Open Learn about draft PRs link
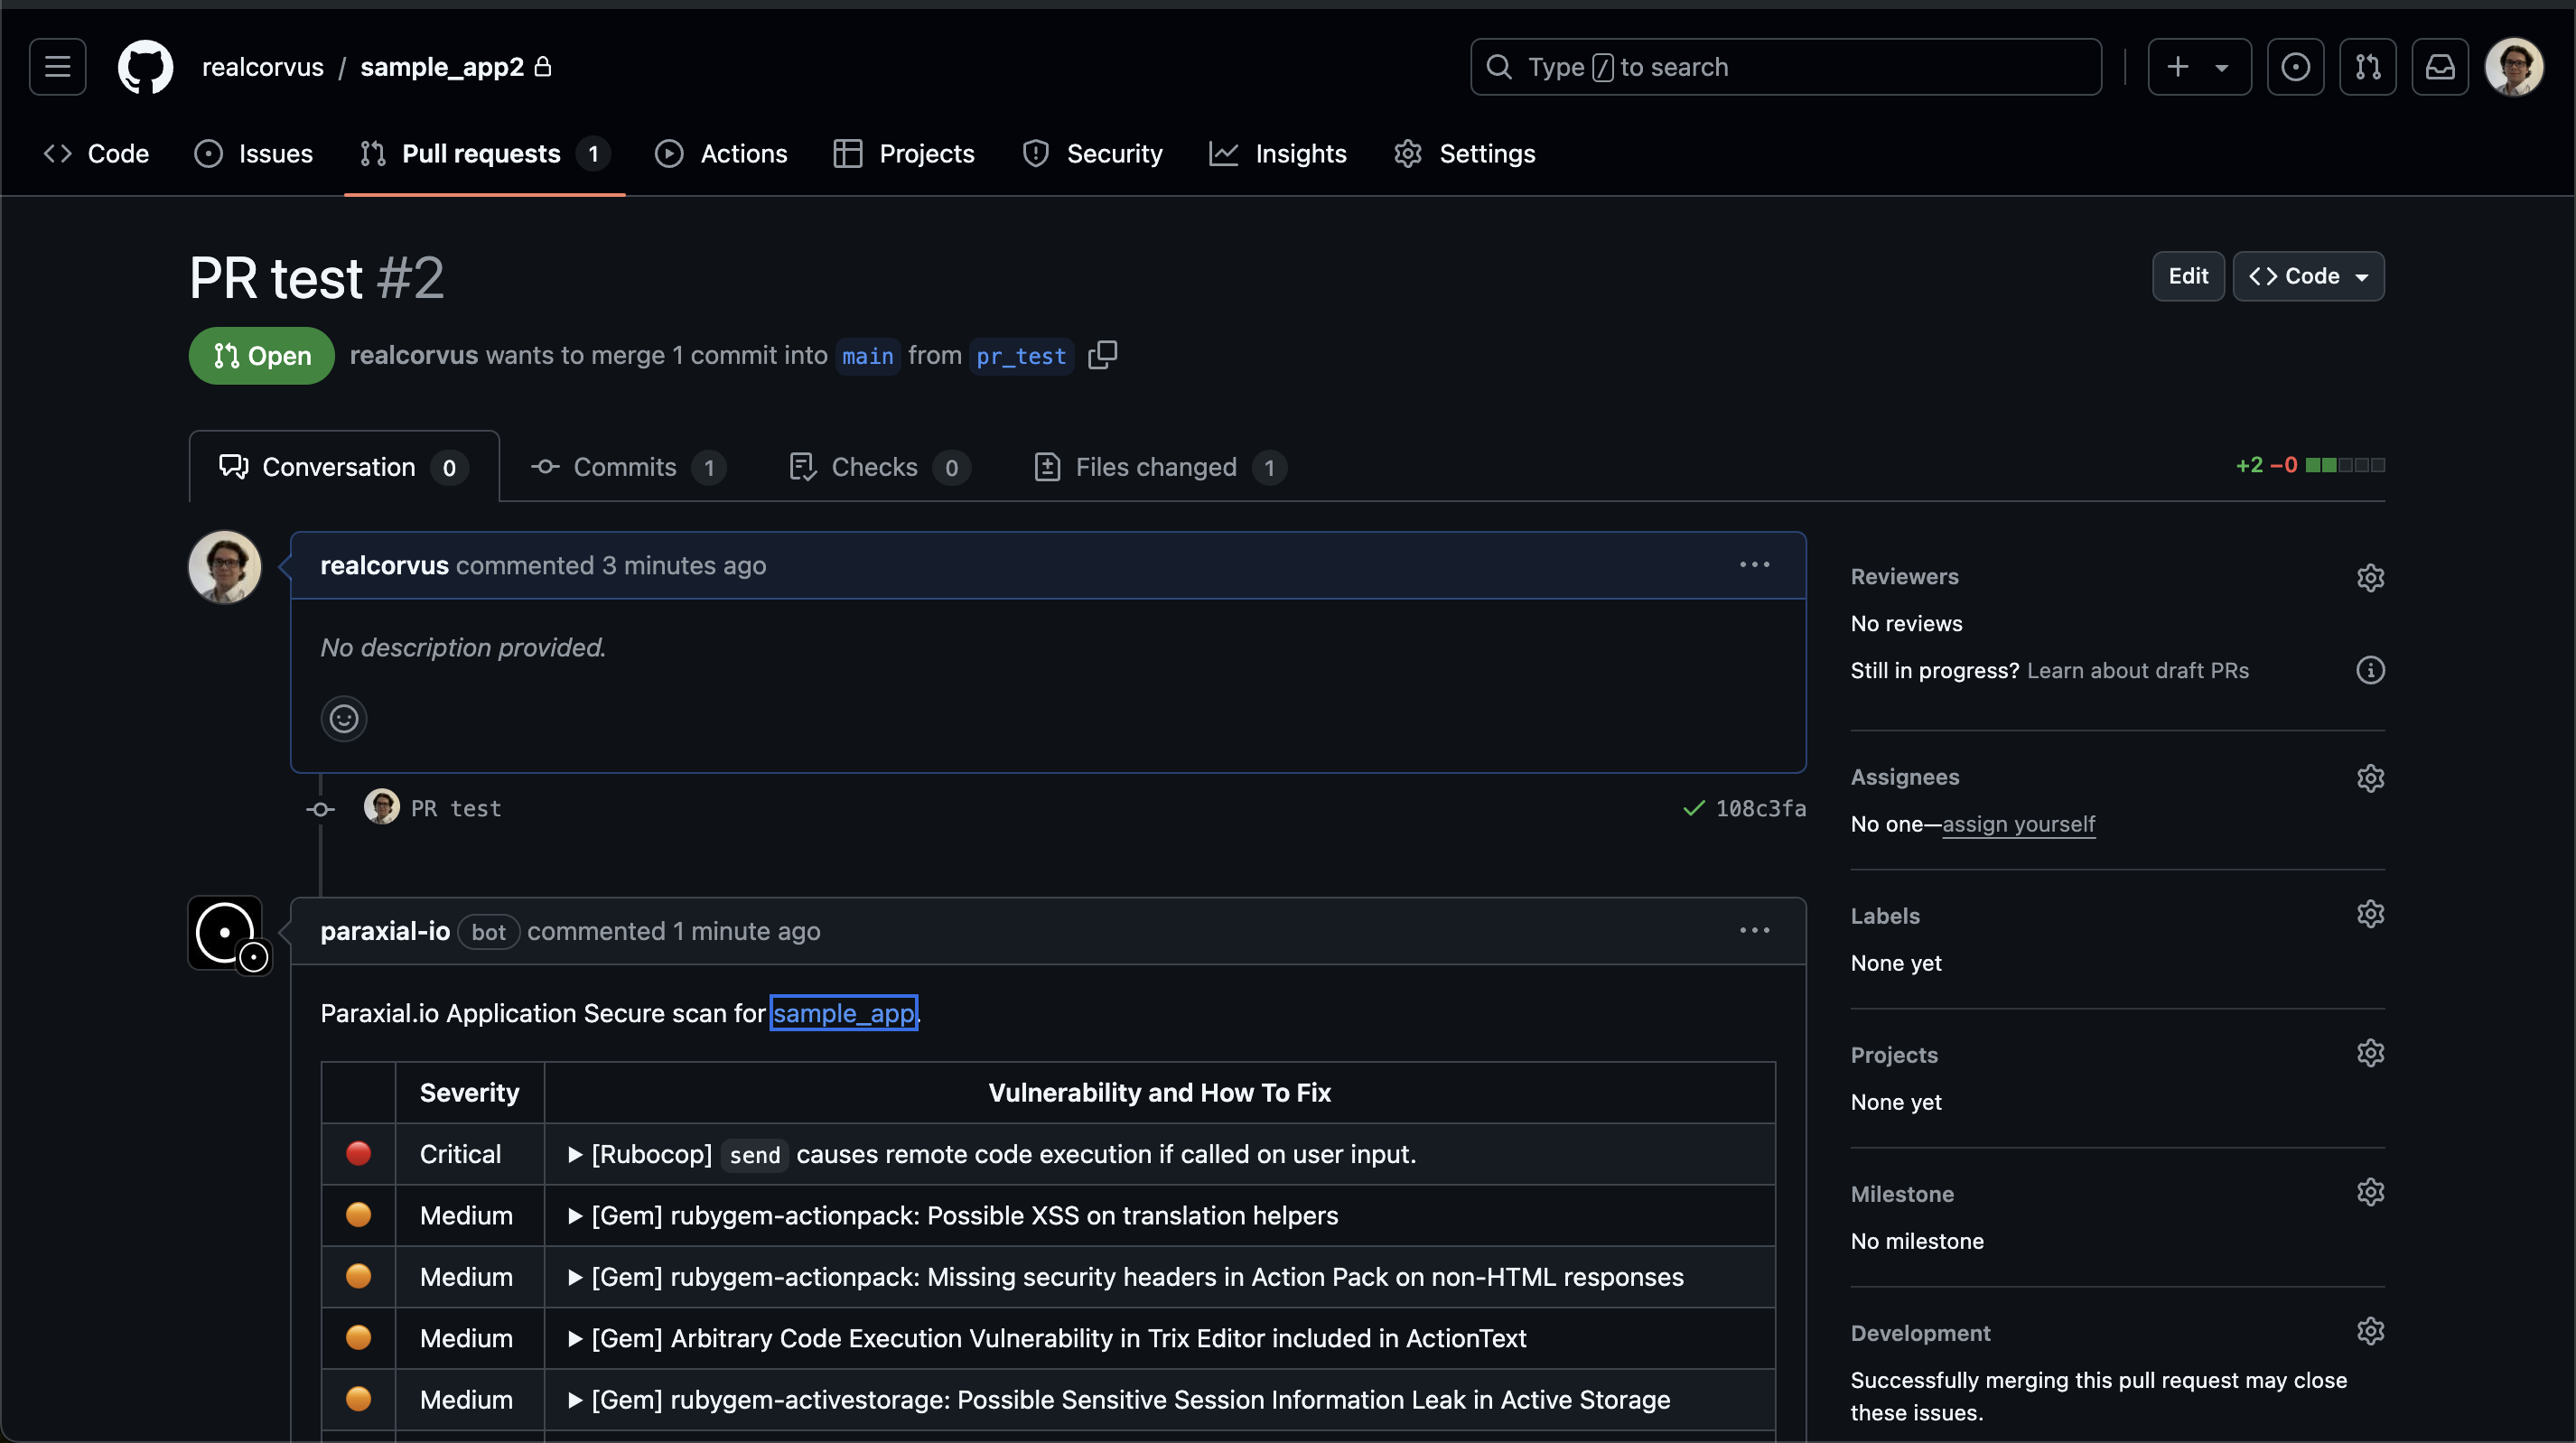The image size is (2576, 1443). point(2137,670)
